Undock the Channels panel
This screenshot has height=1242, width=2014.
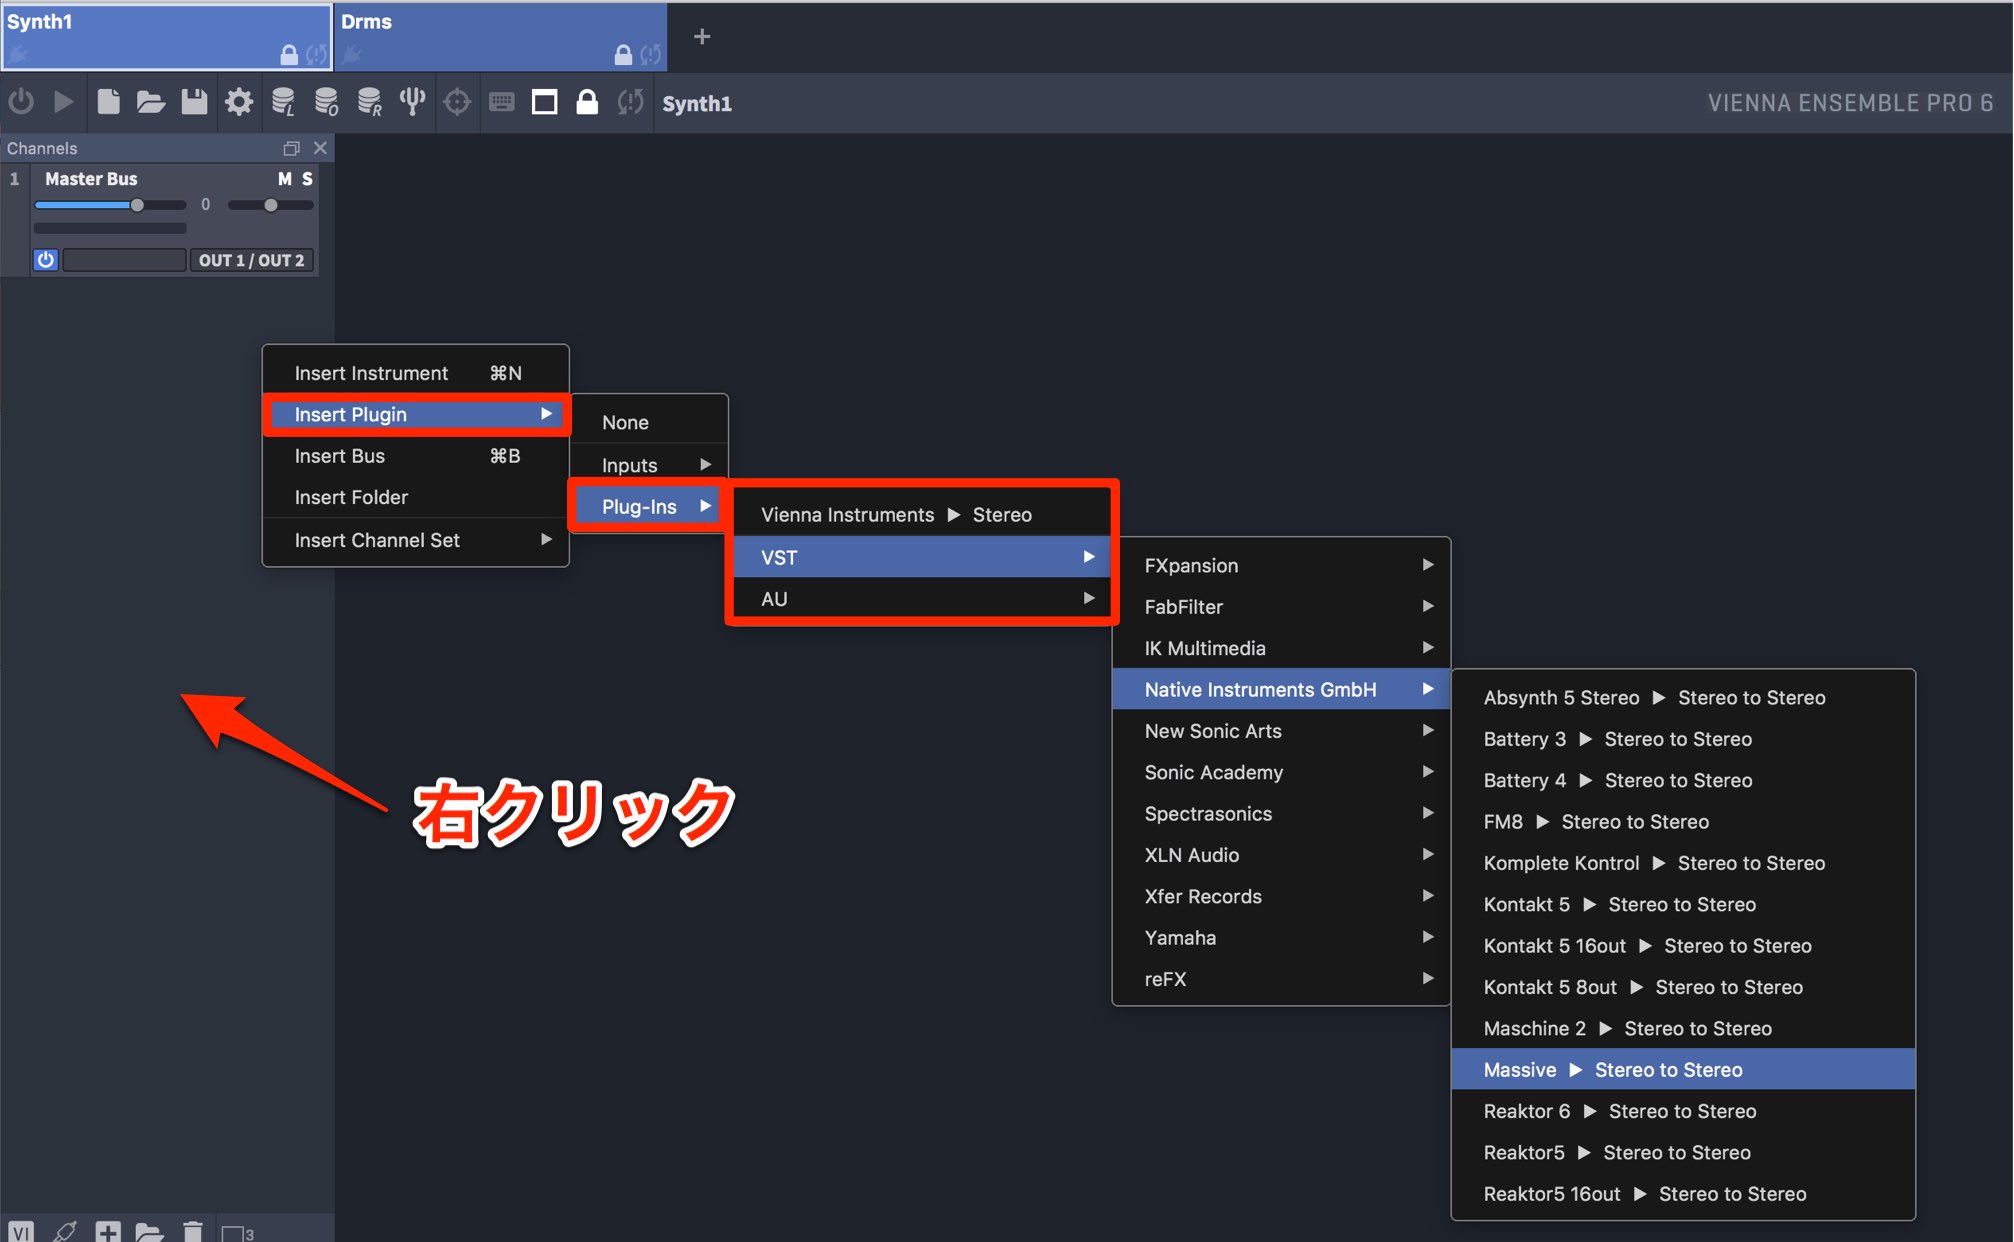pos(291,148)
